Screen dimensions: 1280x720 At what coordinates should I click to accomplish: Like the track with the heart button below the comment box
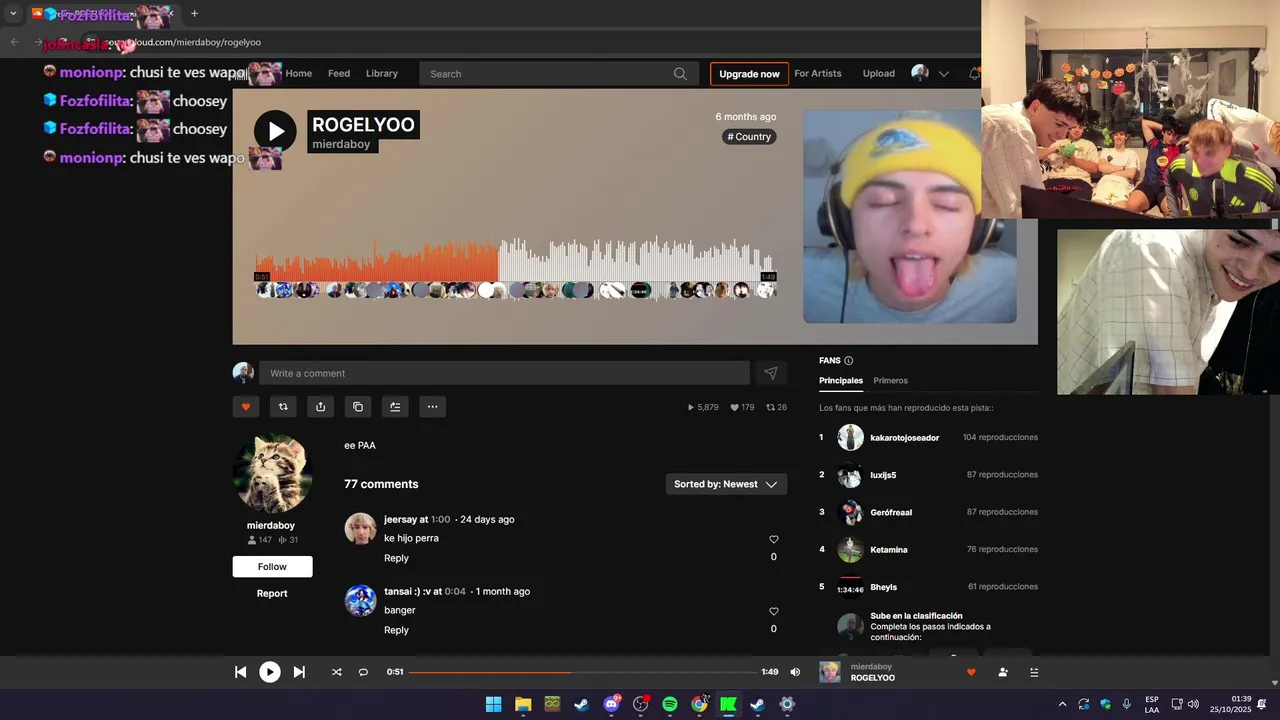[x=246, y=406]
